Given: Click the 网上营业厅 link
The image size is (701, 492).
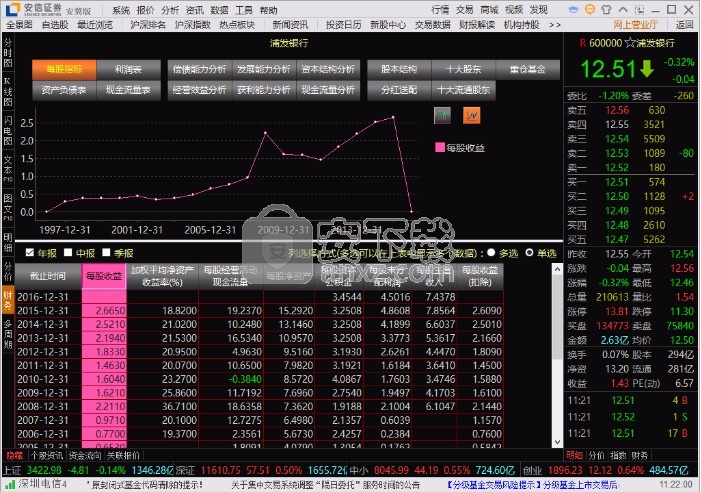Looking at the screenshot, I should [635, 25].
